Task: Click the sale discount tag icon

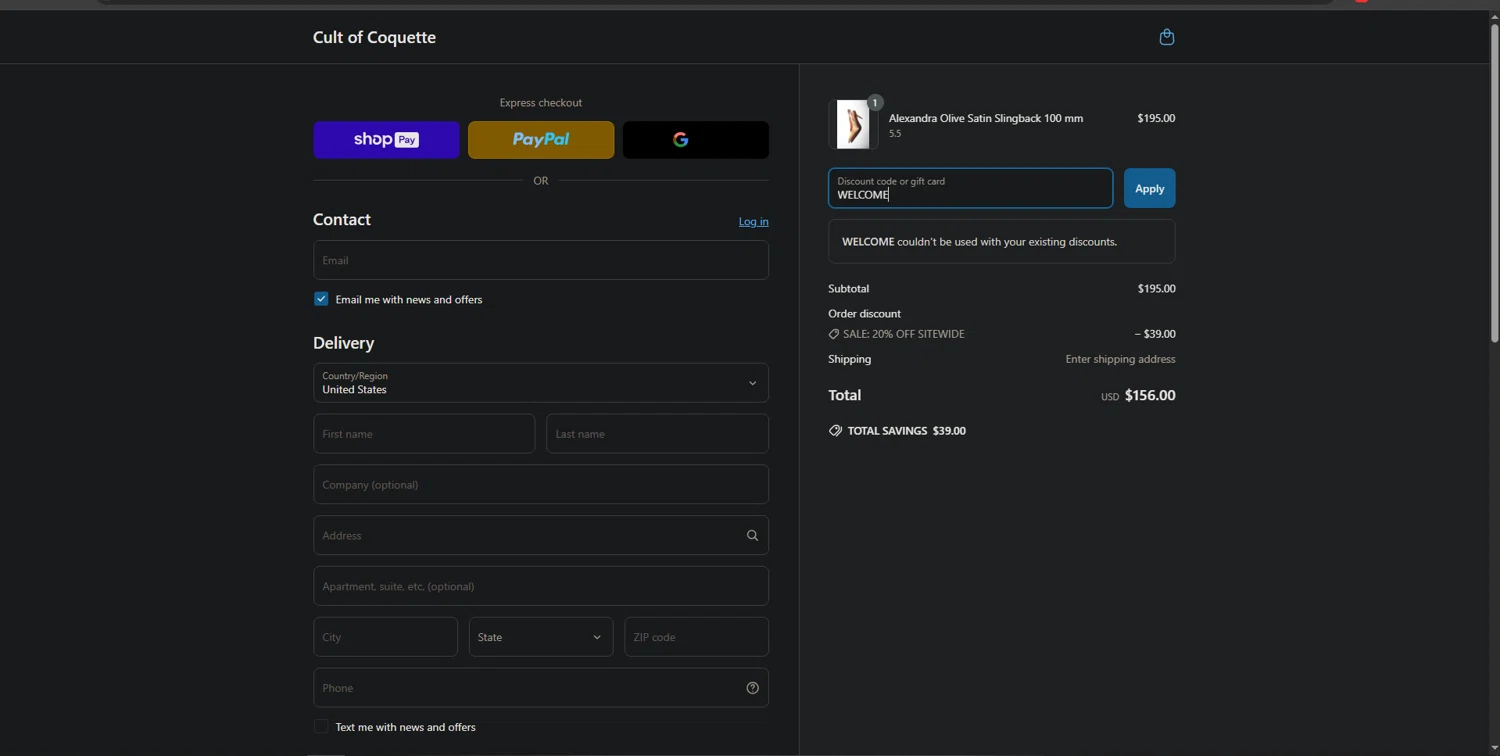Action: (834, 334)
